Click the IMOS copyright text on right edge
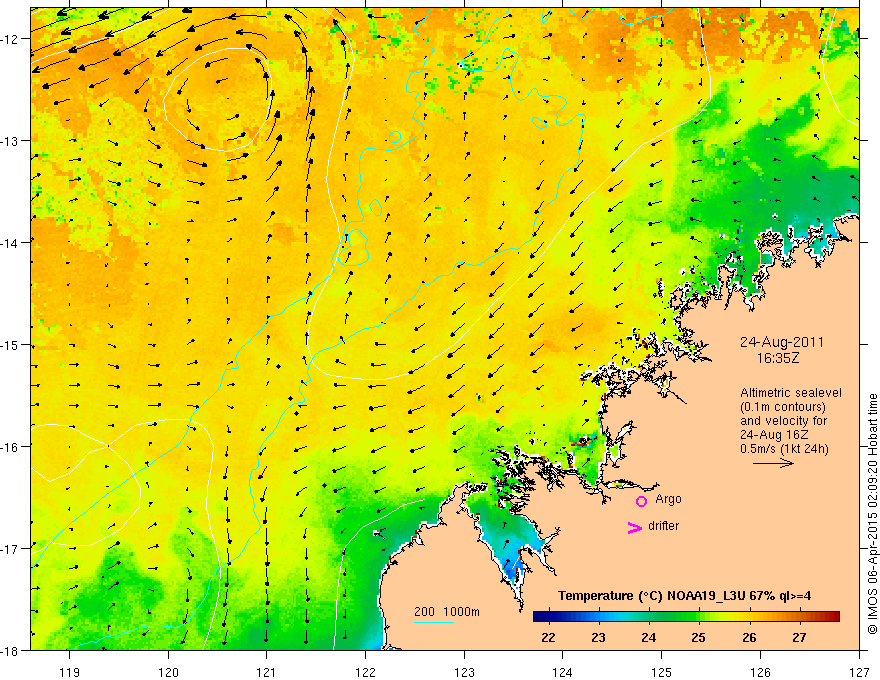This screenshot has width=880, height=680. (872, 514)
